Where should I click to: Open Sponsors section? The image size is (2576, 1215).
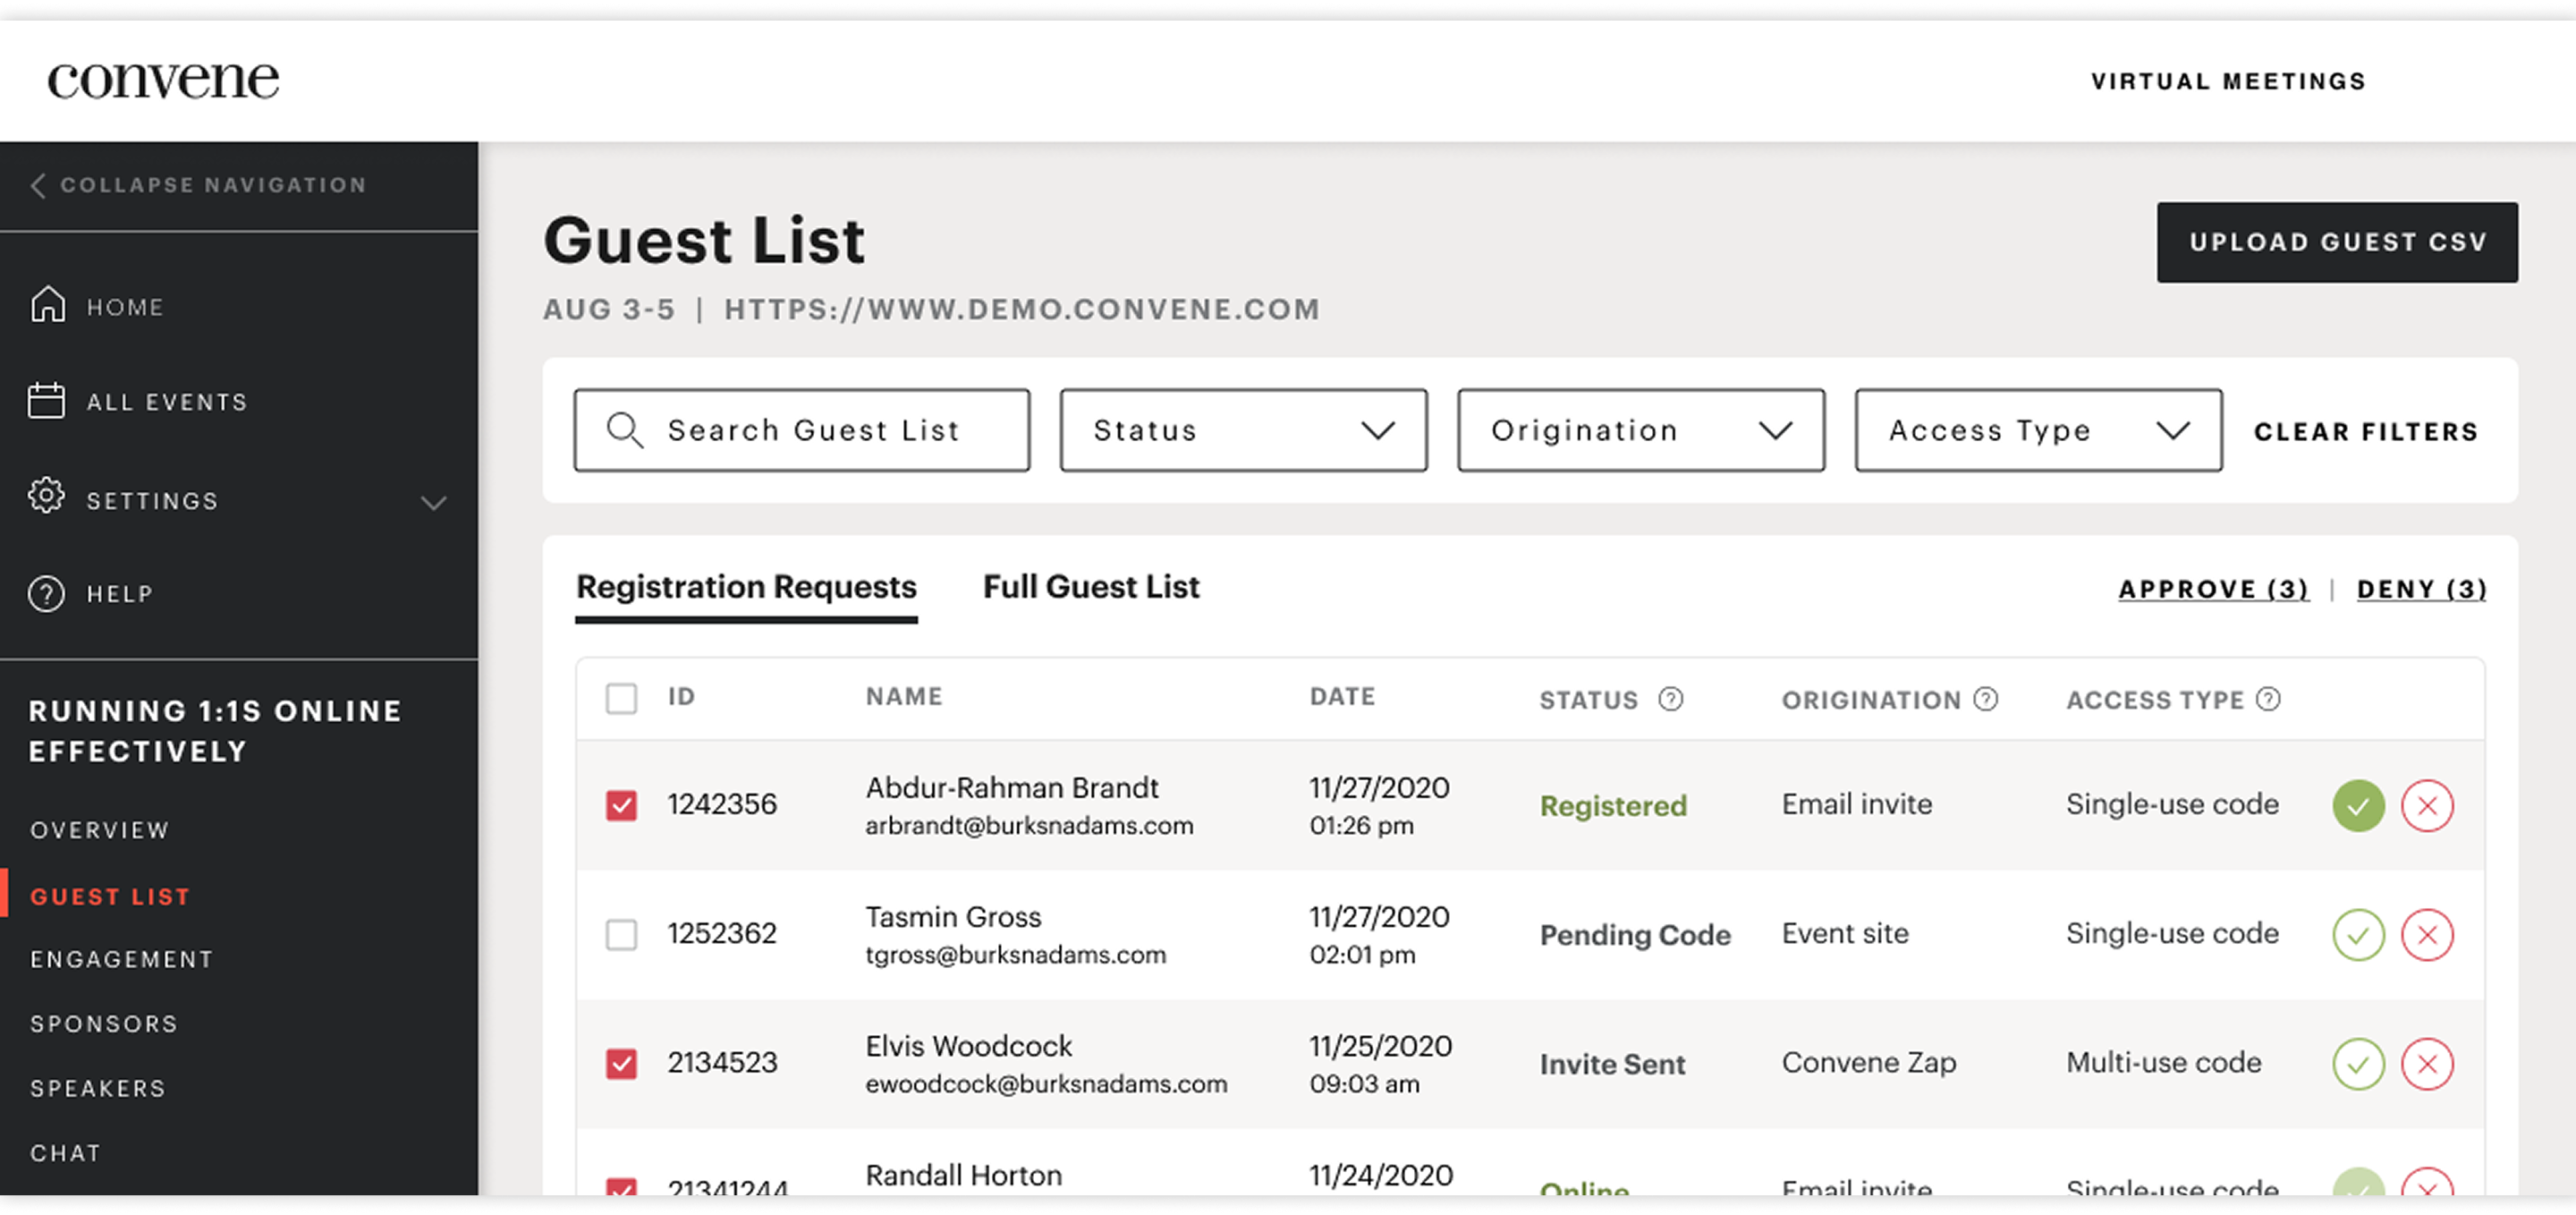(x=103, y=1024)
